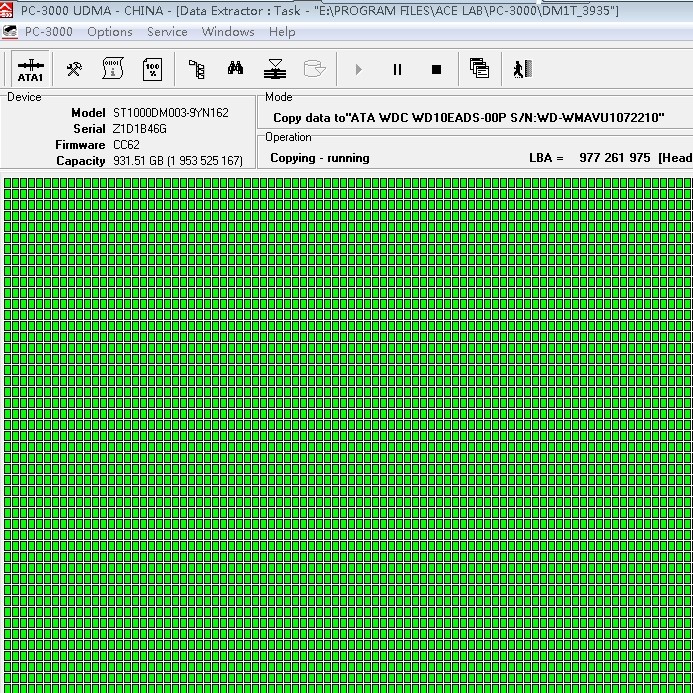
Task: Open the hammer and wrench utilities icon
Action: tap(74, 69)
